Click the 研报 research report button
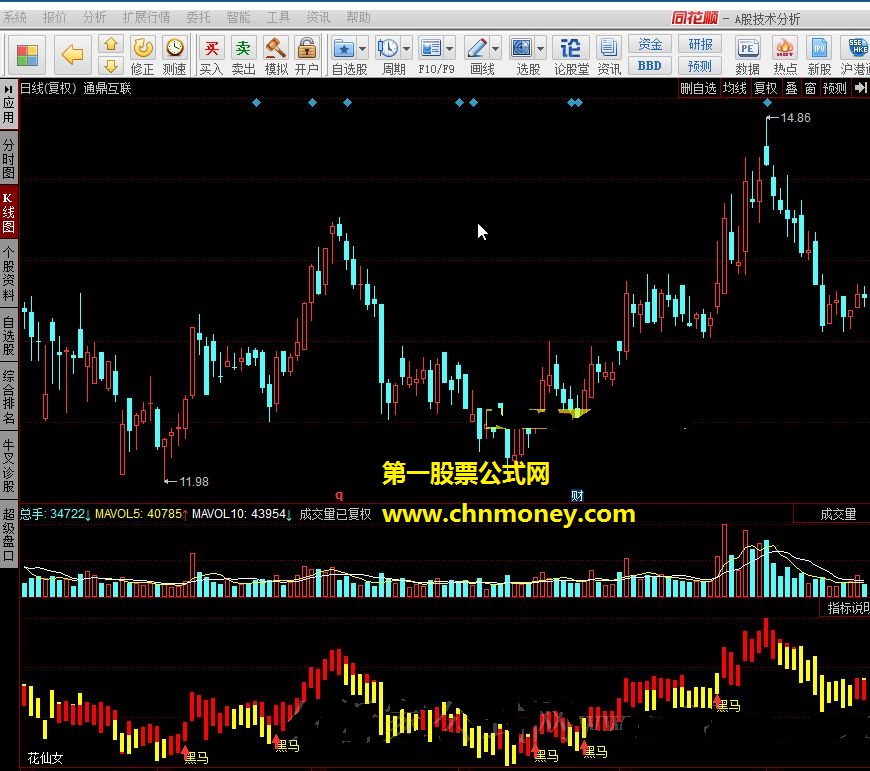The height and width of the screenshot is (771, 870). pyautogui.click(x=700, y=44)
